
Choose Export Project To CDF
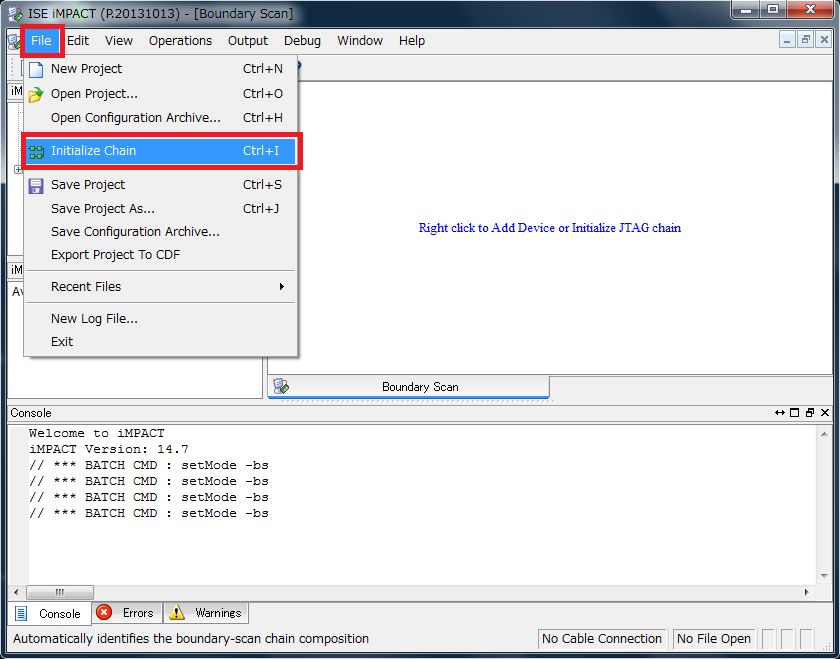[161, 255]
